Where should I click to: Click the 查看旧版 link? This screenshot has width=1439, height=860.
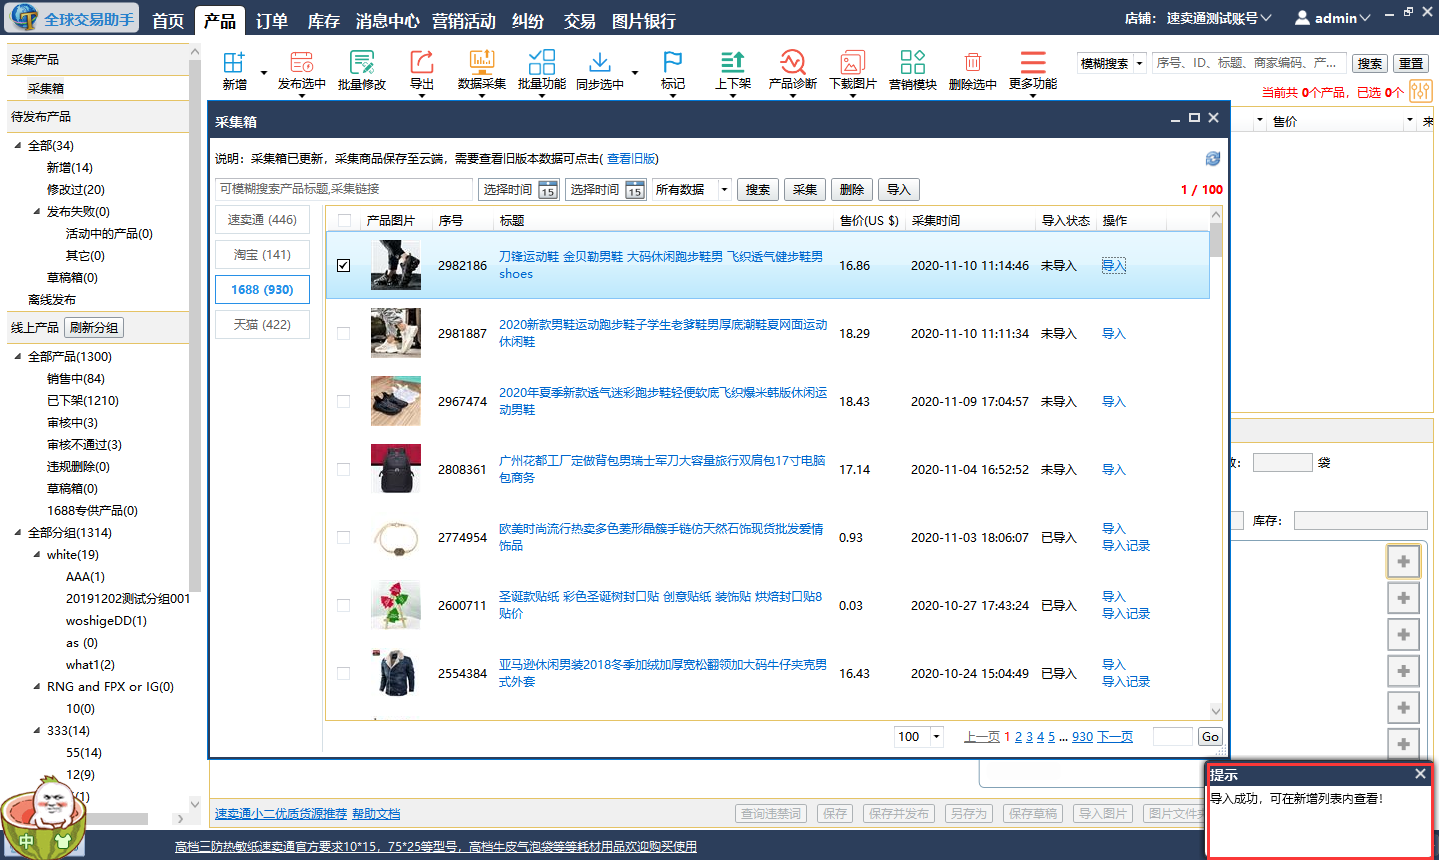(630, 159)
